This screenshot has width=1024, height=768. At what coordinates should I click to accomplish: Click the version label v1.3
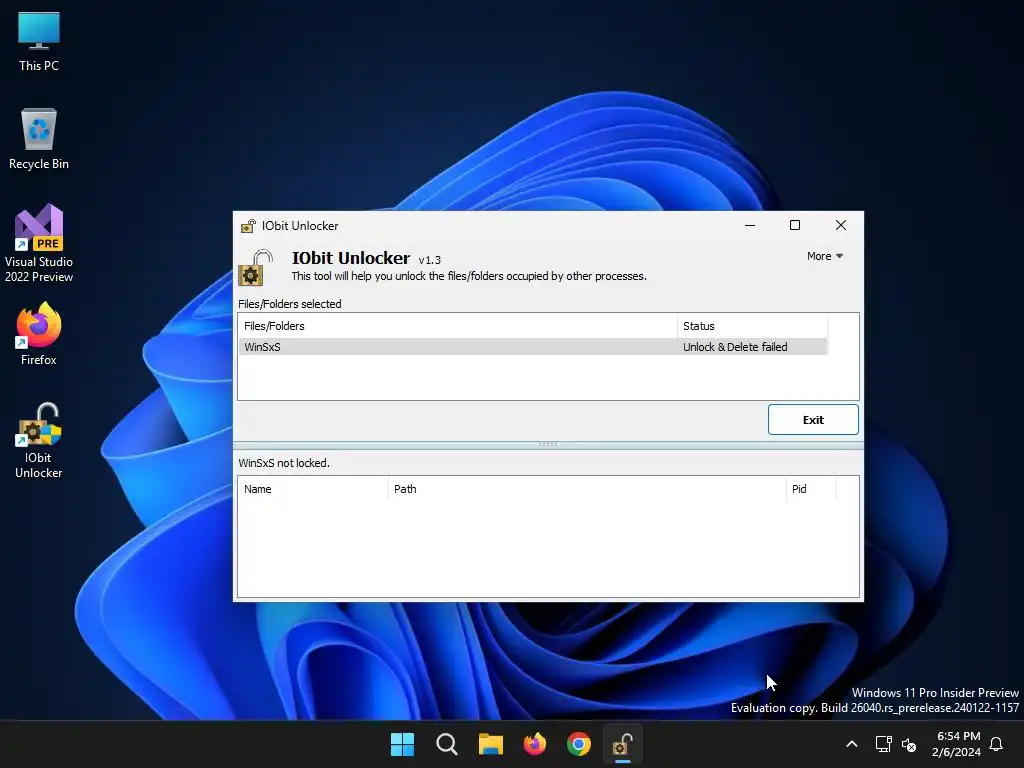tap(430, 260)
